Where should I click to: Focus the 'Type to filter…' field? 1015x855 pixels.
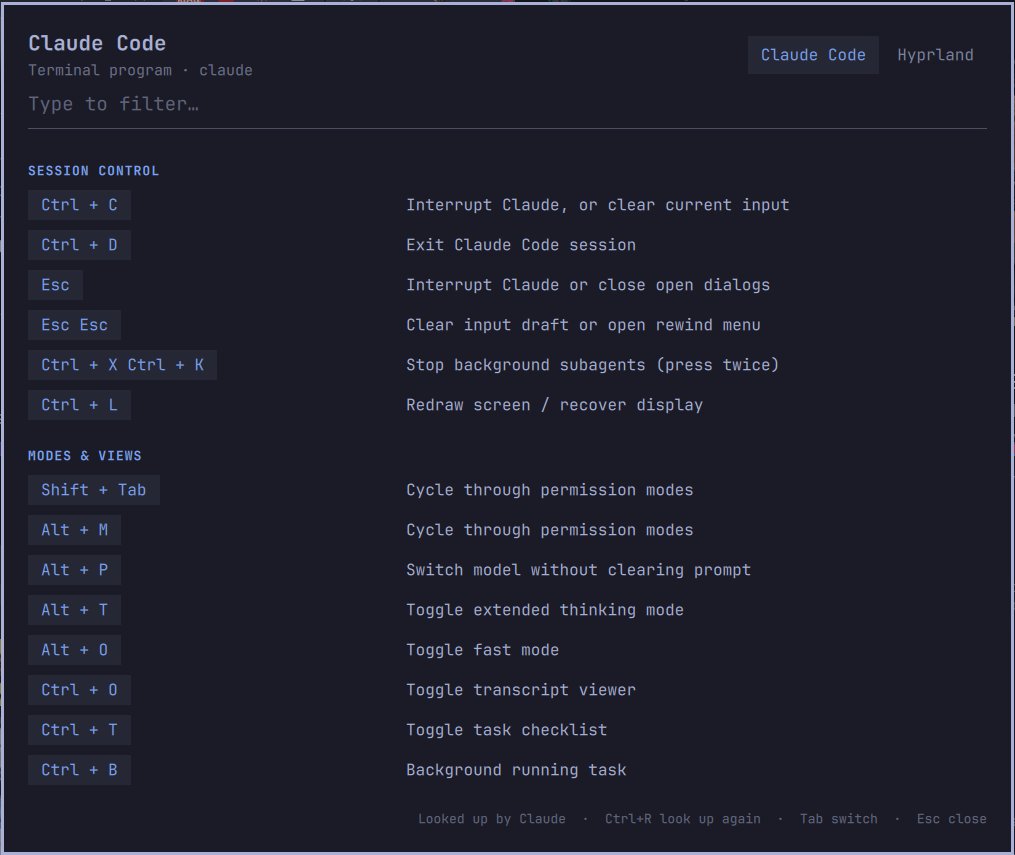coord(507,104)
